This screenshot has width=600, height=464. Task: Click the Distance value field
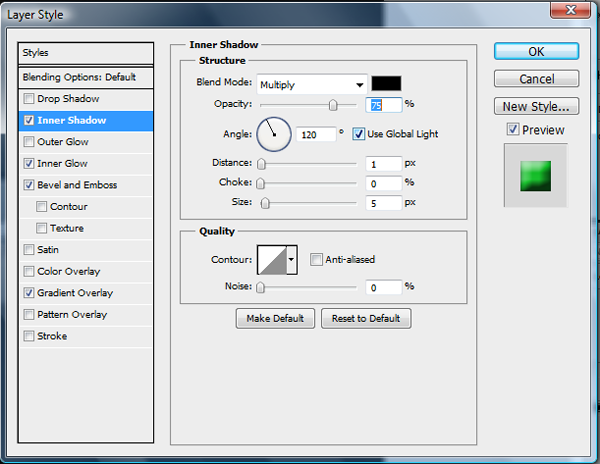(x=384, y=164)
